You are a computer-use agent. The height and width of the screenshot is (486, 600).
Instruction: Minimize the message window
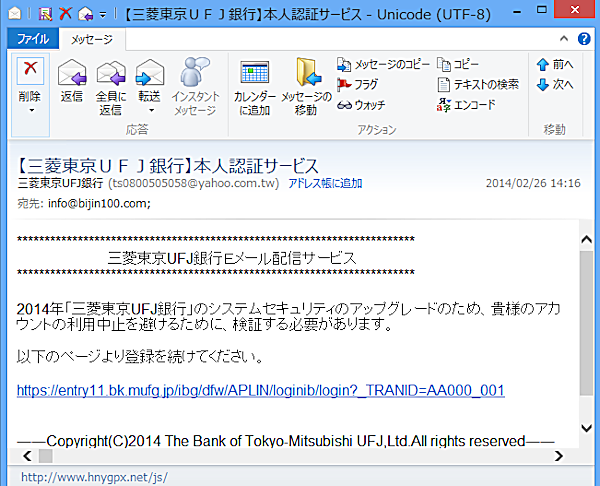517,11
